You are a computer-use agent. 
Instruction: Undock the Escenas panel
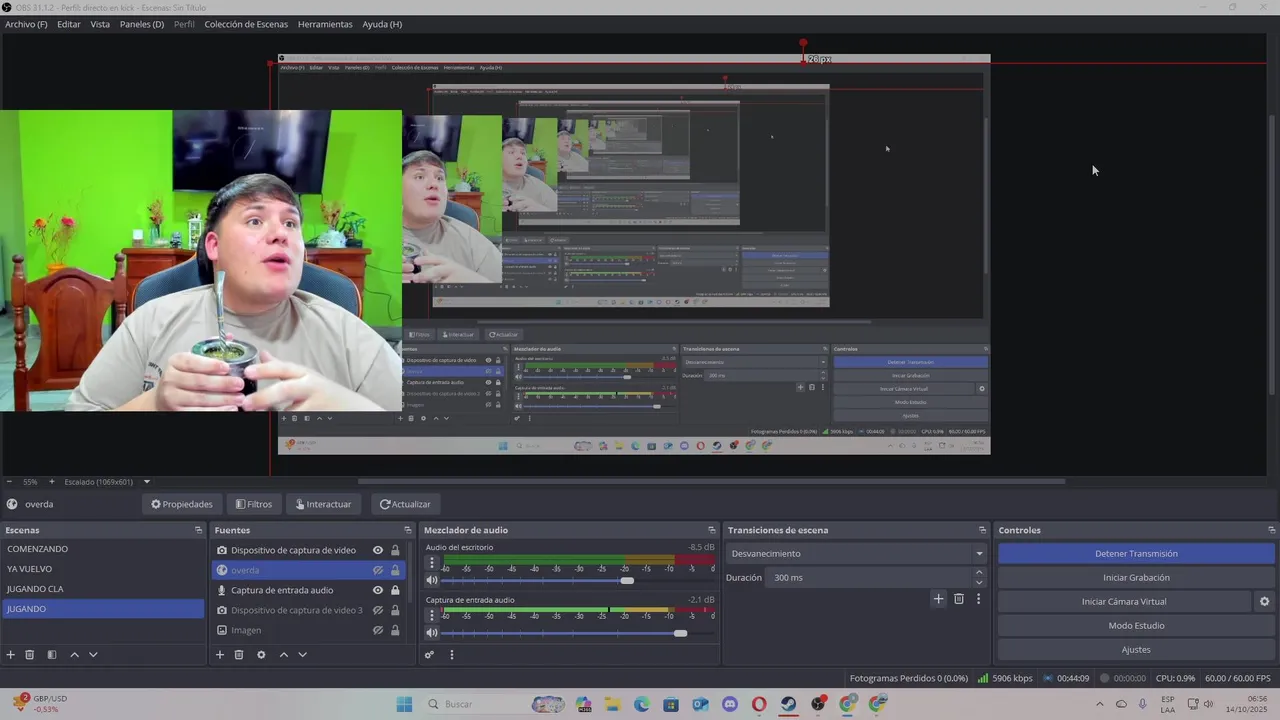point(198,530)
